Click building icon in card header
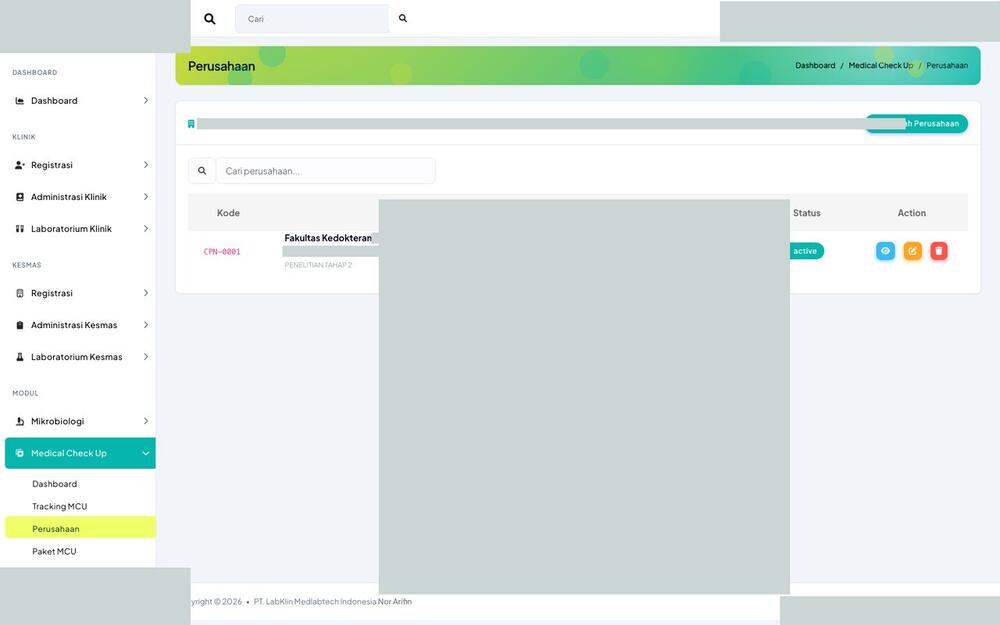This screenshot has height=625, width=1000. (191, 124)
